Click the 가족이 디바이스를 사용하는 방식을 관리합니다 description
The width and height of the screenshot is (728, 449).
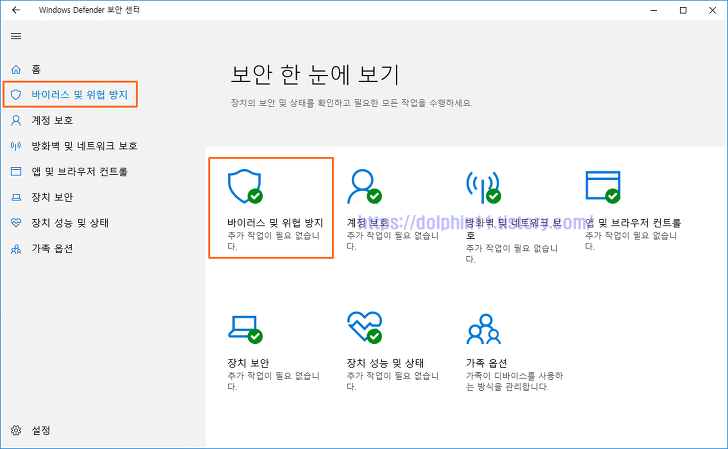[514, 381]
